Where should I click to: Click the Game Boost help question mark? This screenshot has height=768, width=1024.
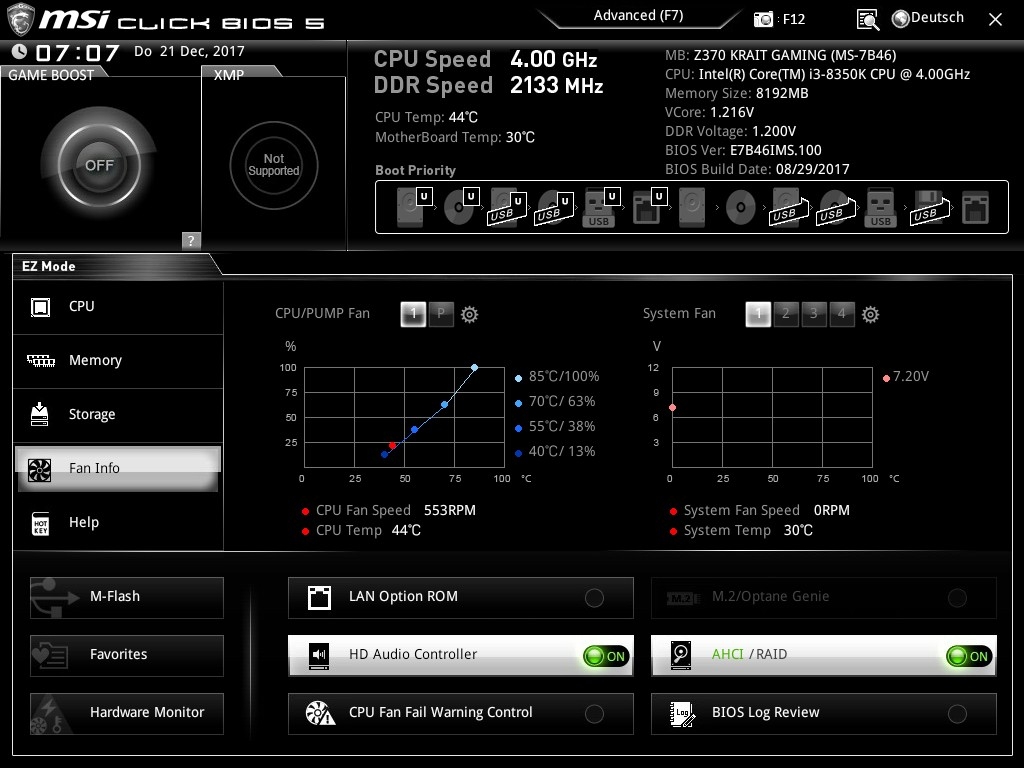pyautogui.click(x=191, y=240)
